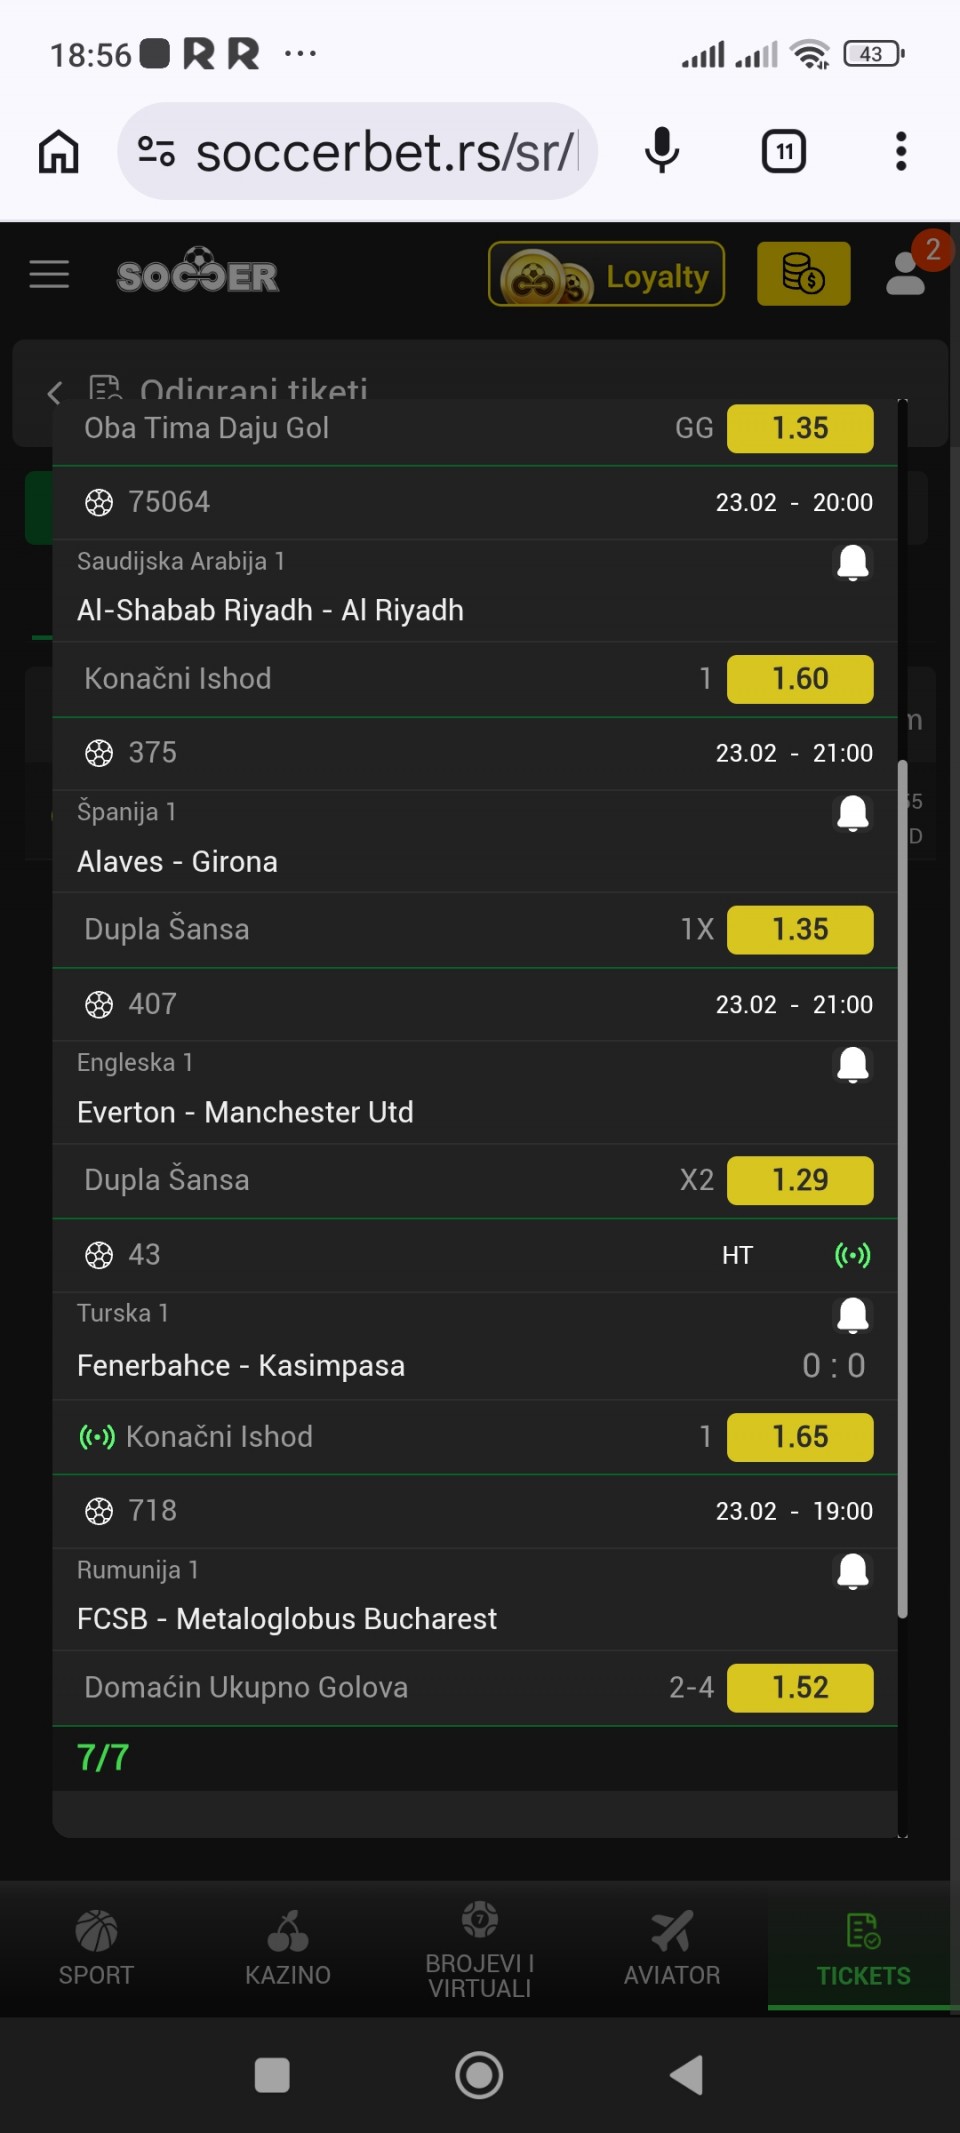The width and height of the screenshot is (960, 2133).
Task: Open the hamburger side menu
Action: tap(49, 274)
